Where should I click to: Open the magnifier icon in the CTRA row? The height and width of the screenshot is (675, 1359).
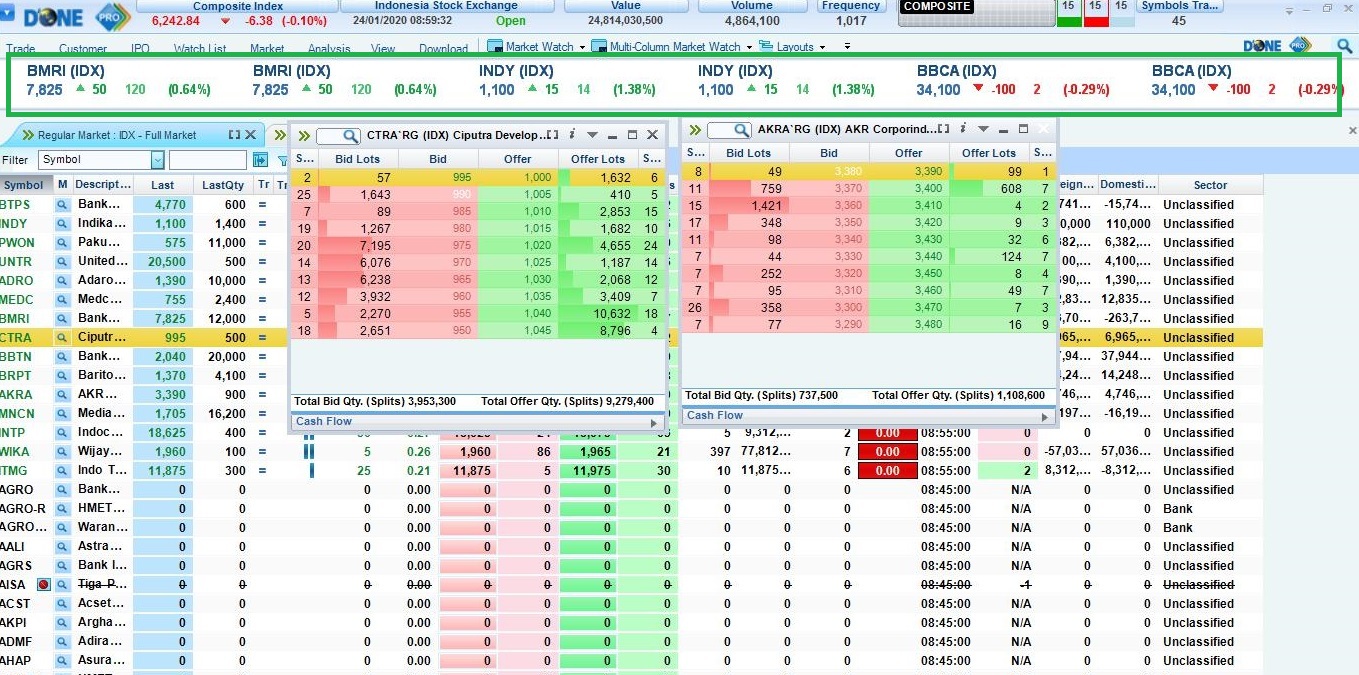point(62,338)
